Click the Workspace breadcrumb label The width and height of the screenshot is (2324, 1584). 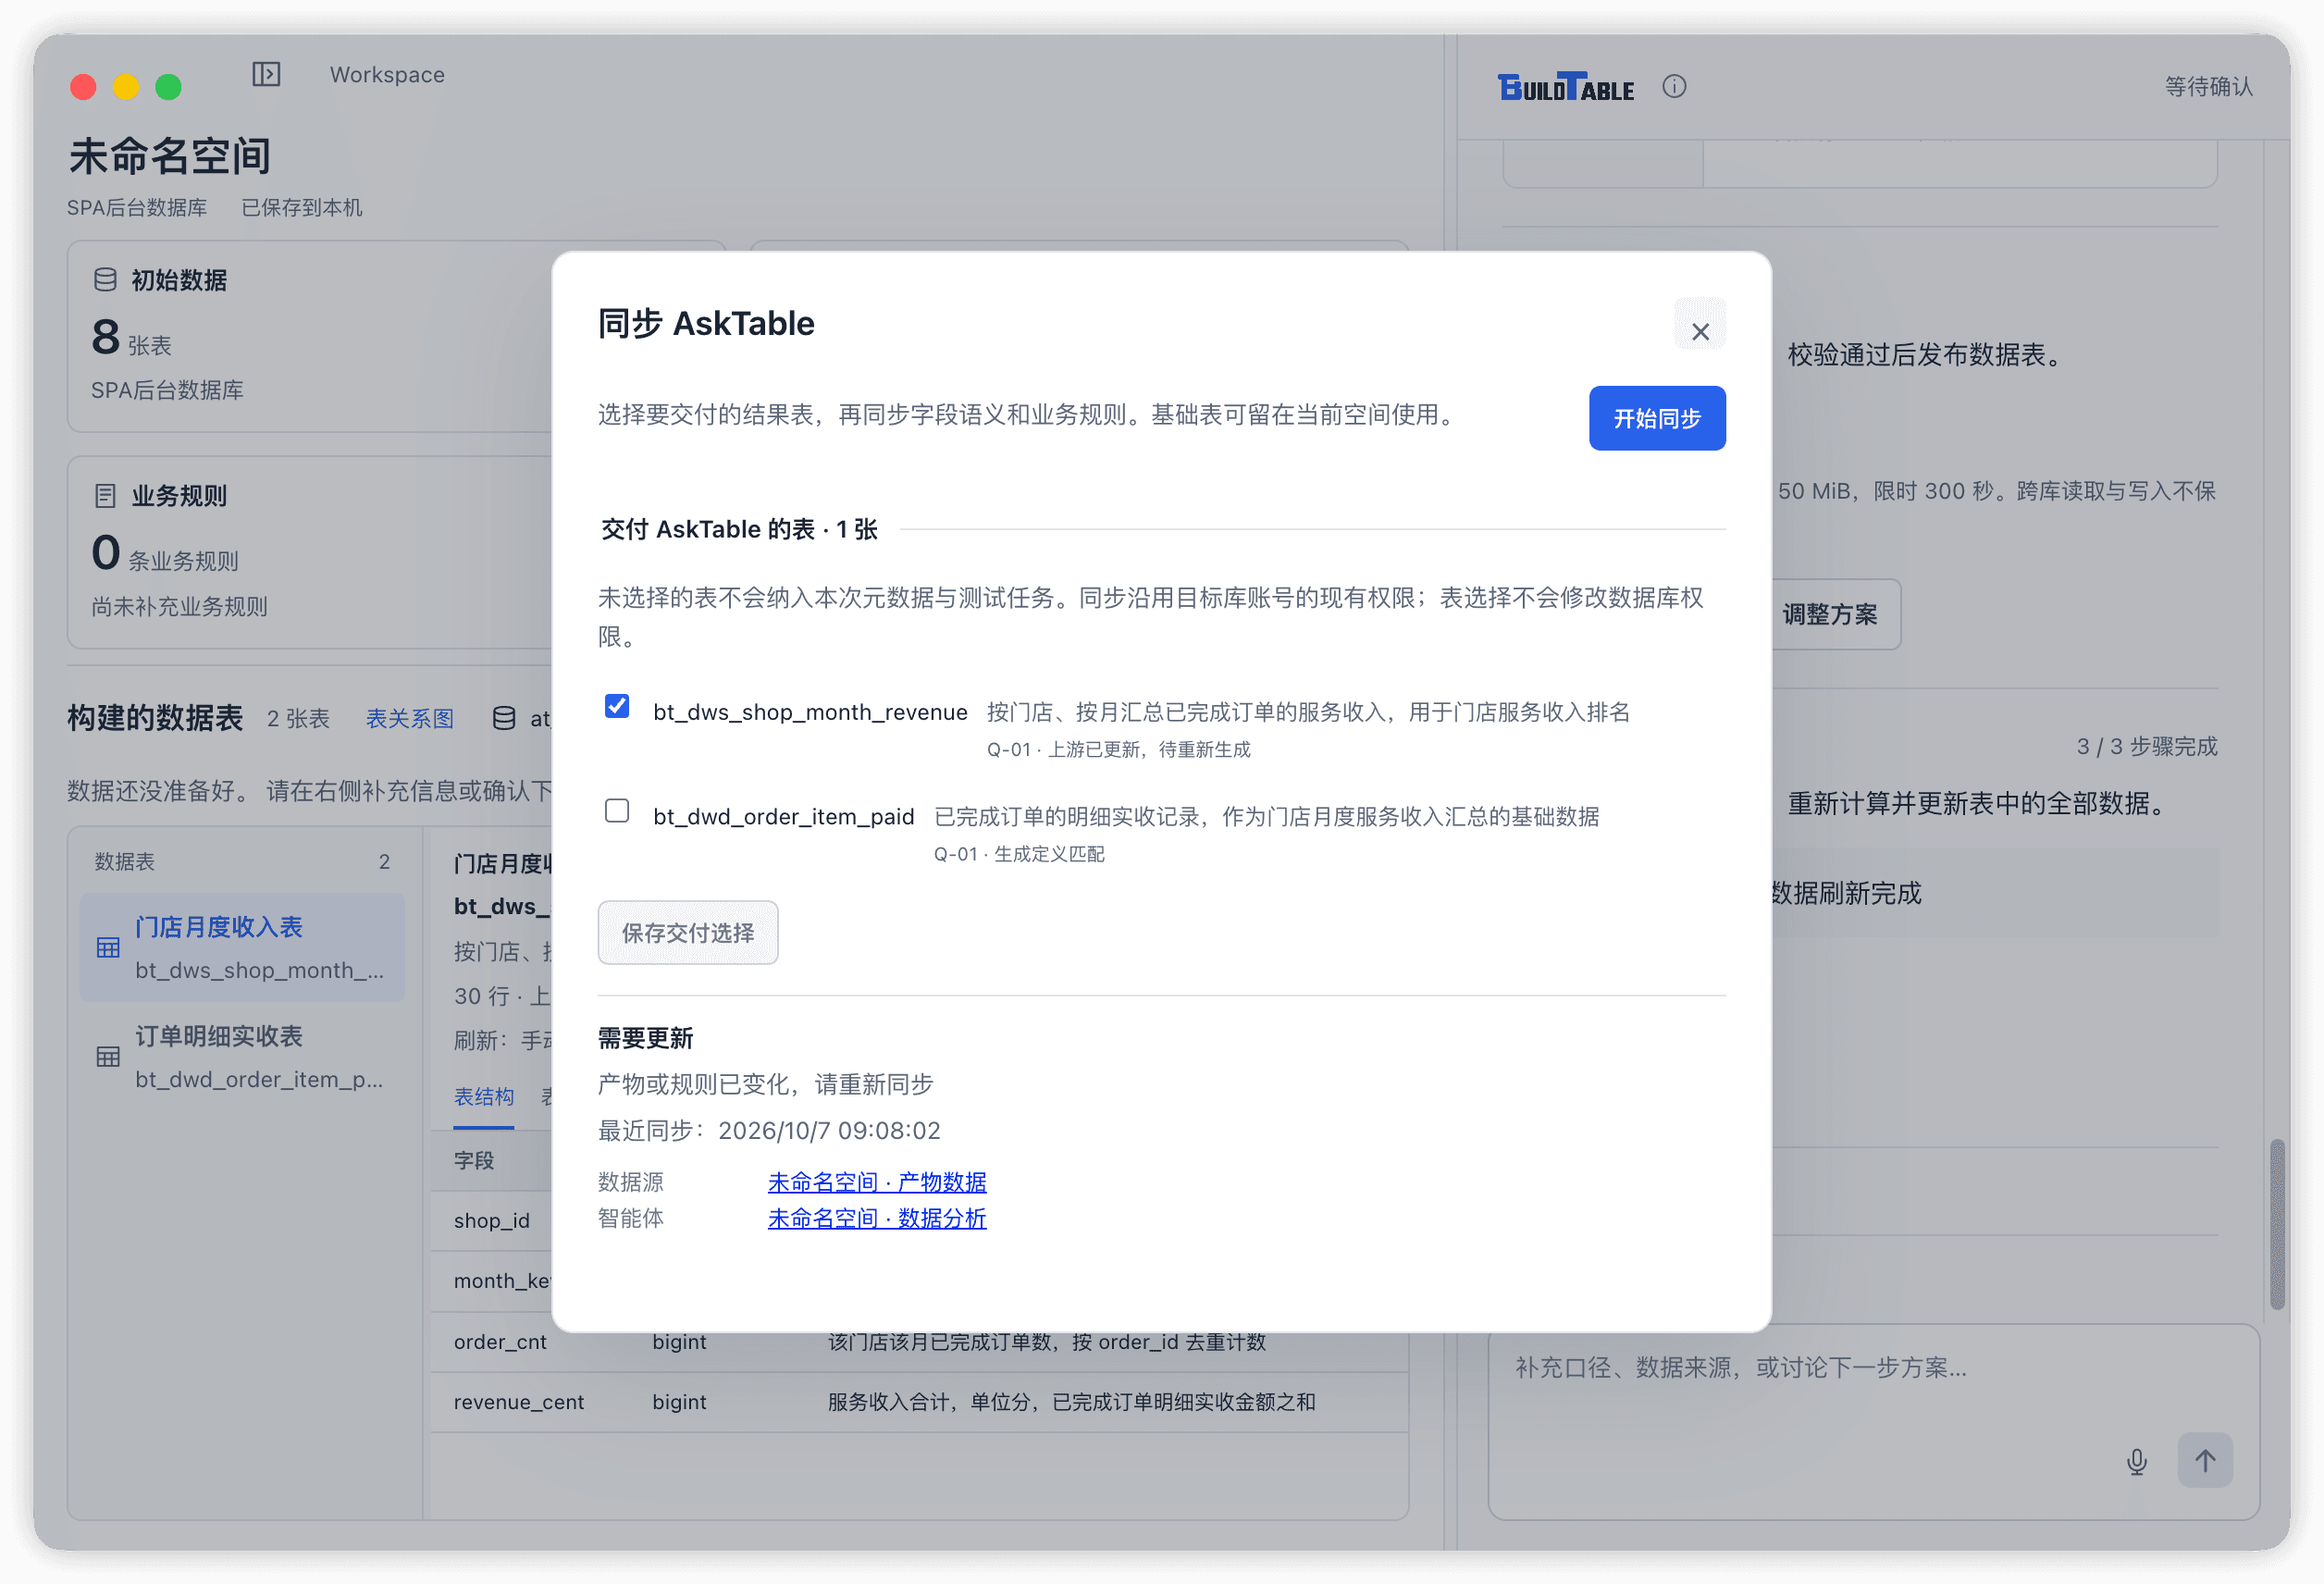pyautogui.click(x=387, y=74)
